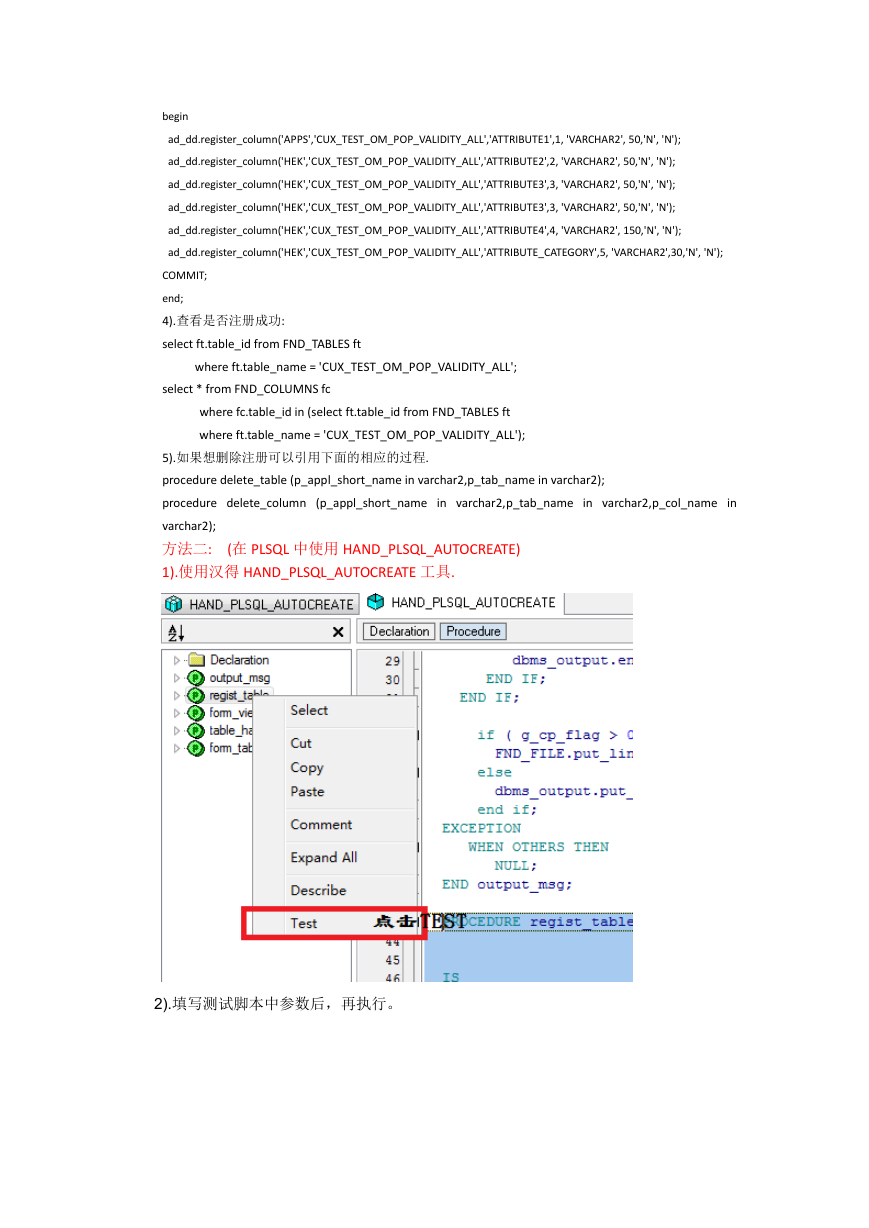Choose Paste from the context menu
Image resolution: width=869 pixels, height=1228 pixels.
[x=335, y=791]
